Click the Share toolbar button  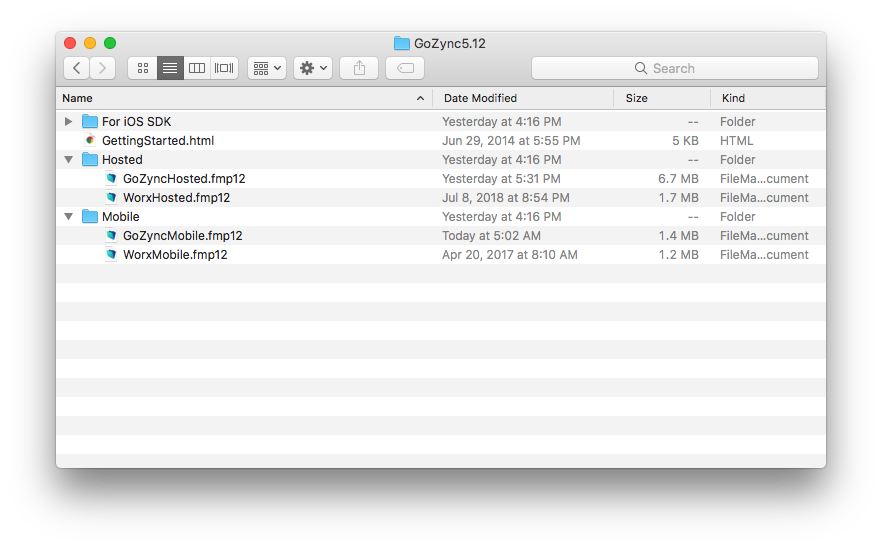pos(359,68)
